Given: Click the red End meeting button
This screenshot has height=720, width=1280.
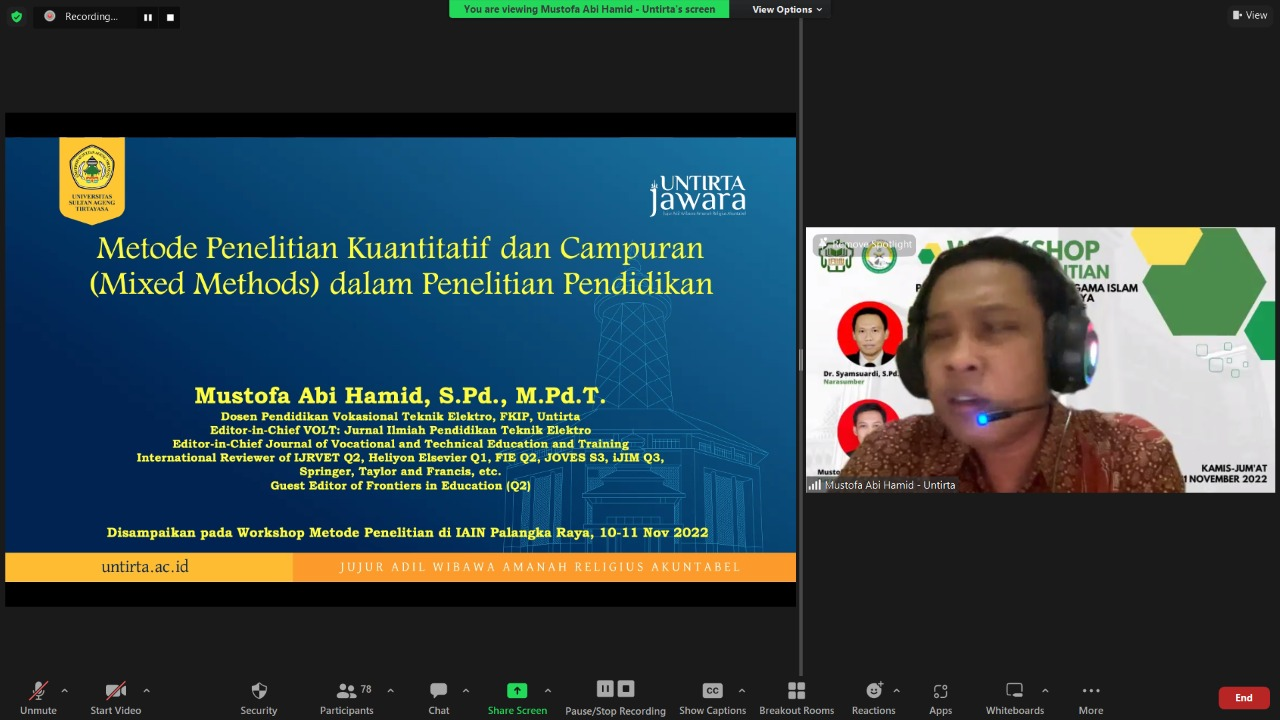Looking at the screenshot, I should [1244, 698].
